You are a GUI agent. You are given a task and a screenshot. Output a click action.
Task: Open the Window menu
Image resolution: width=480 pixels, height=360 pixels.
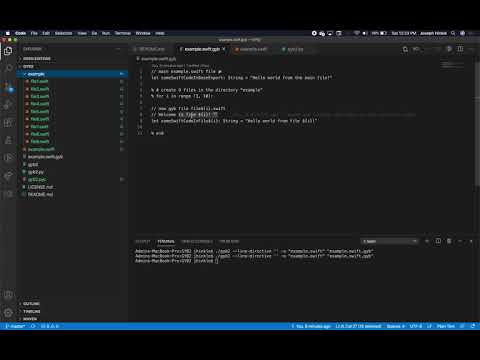coord(143,33)
